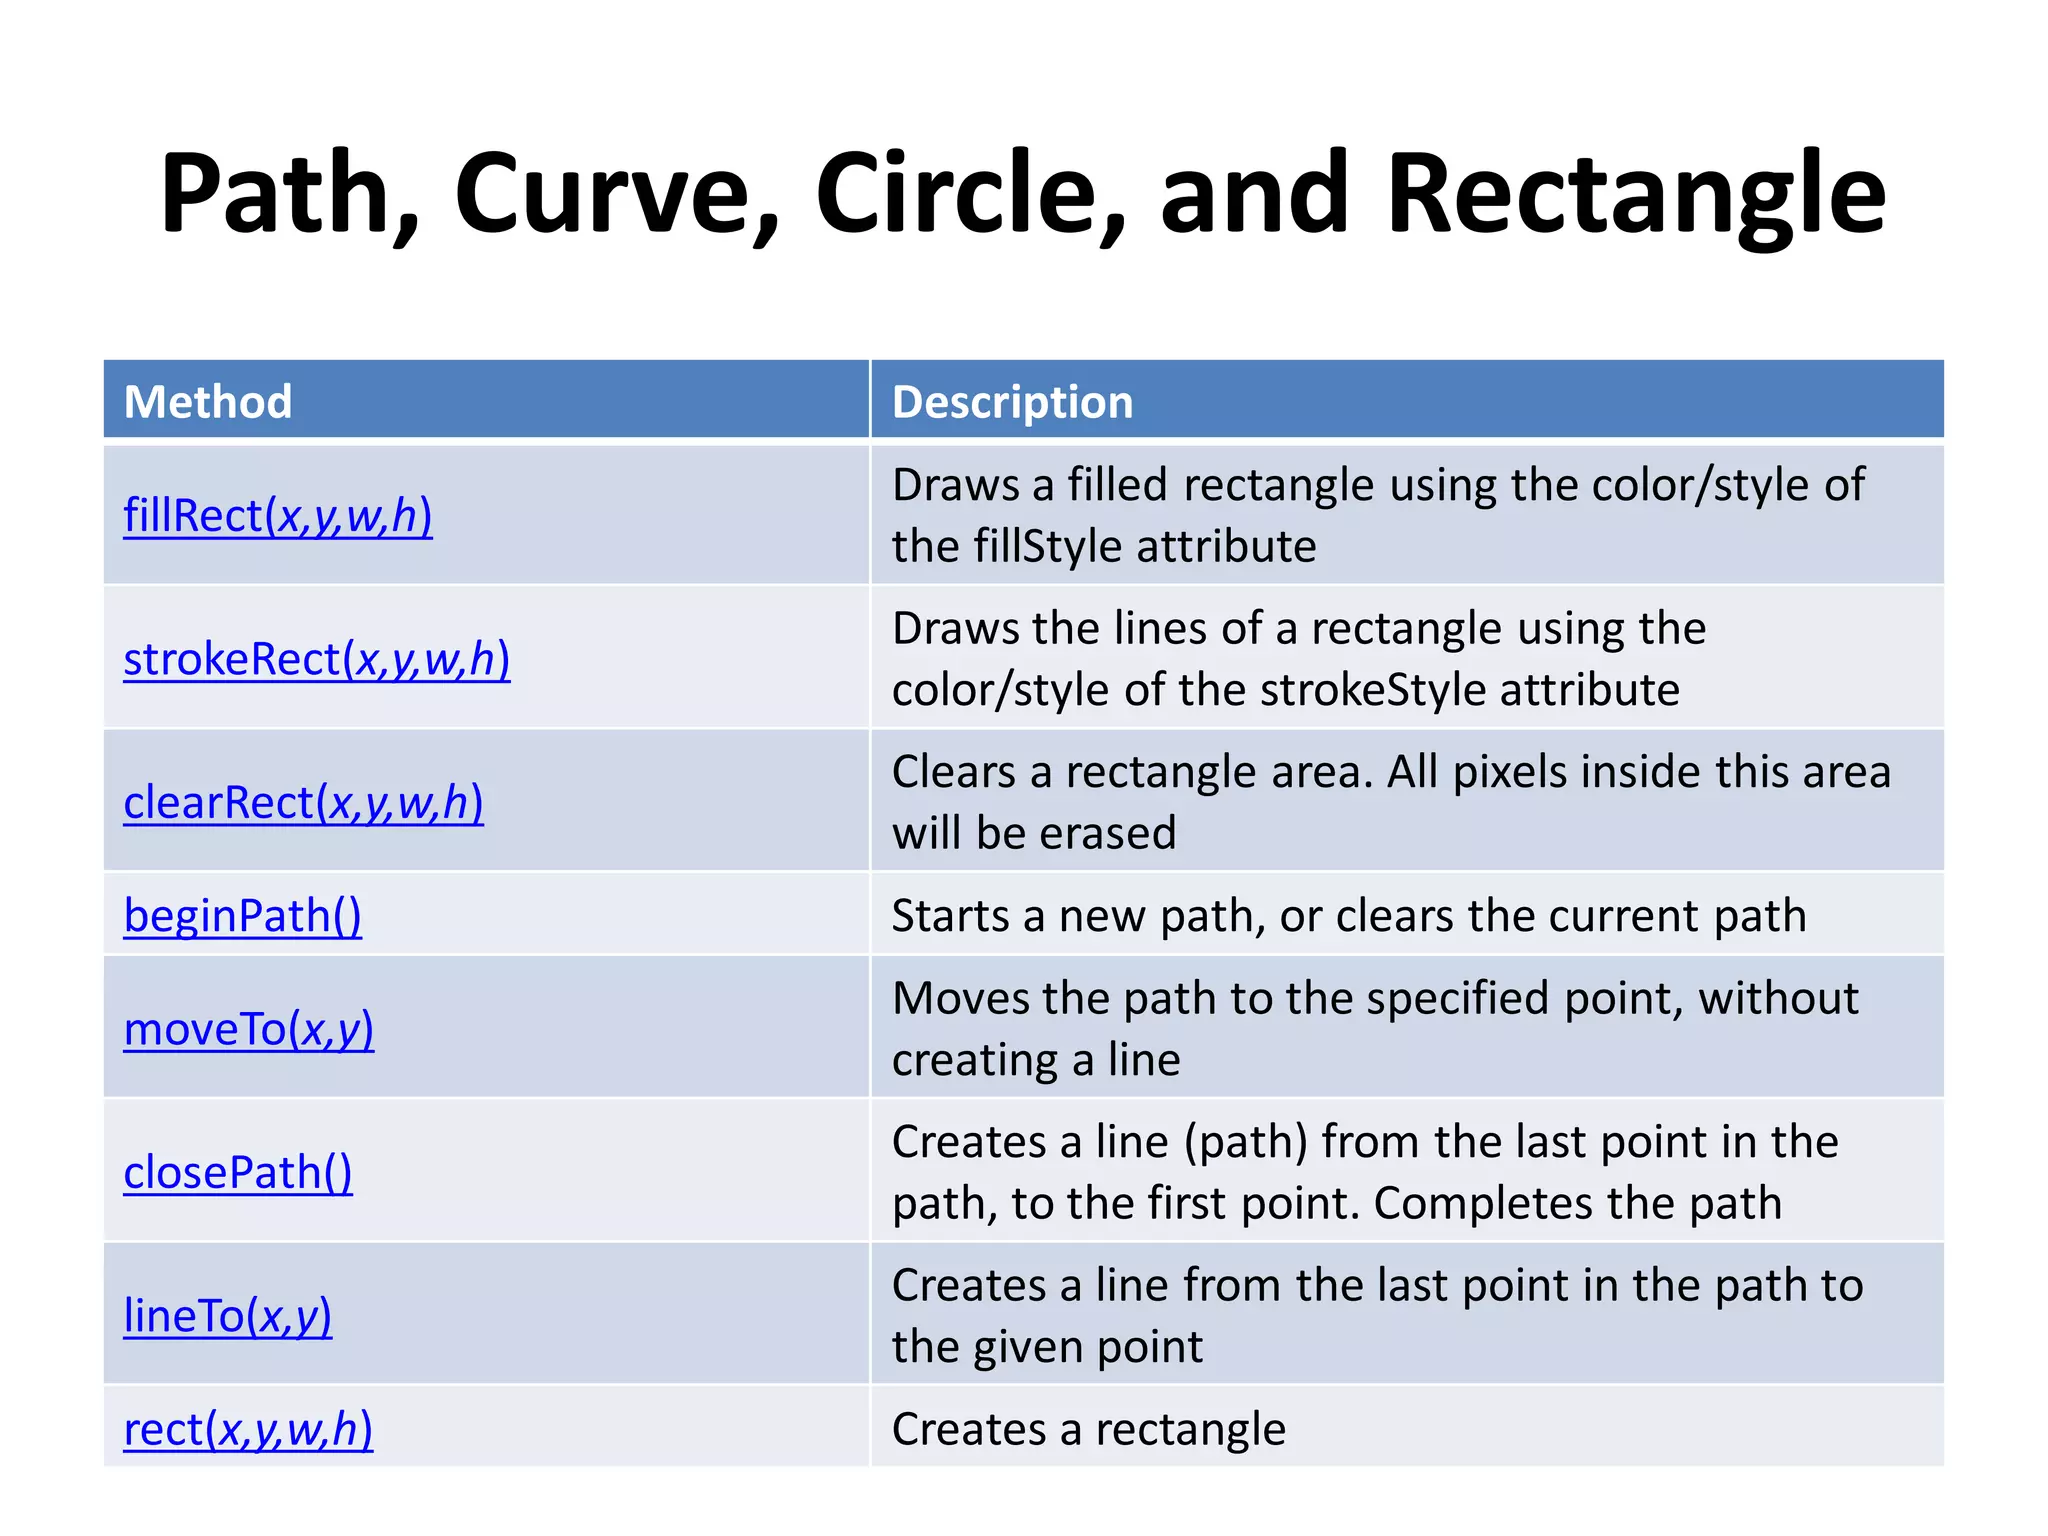Screen dimensions: 2048x1536
Task: Open the lineTo(x,y) method link
Action: [x=228, y=1316]
